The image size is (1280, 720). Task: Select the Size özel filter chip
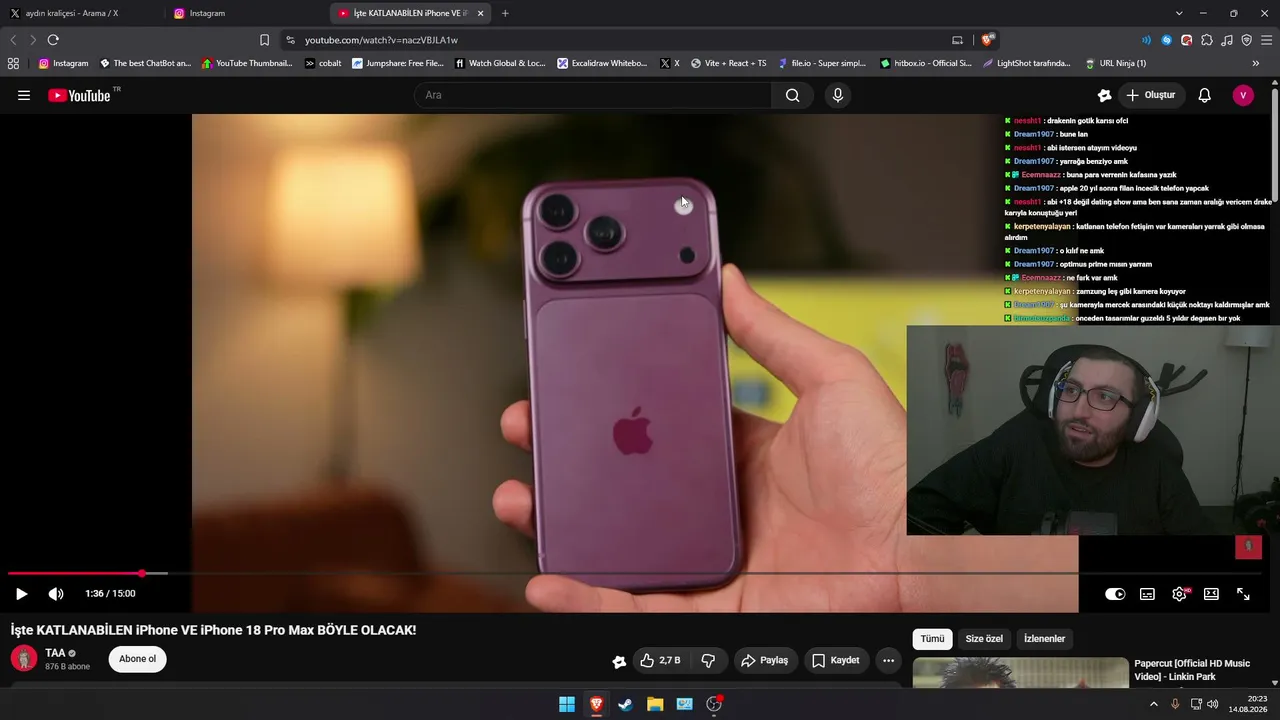coord(984,639)
